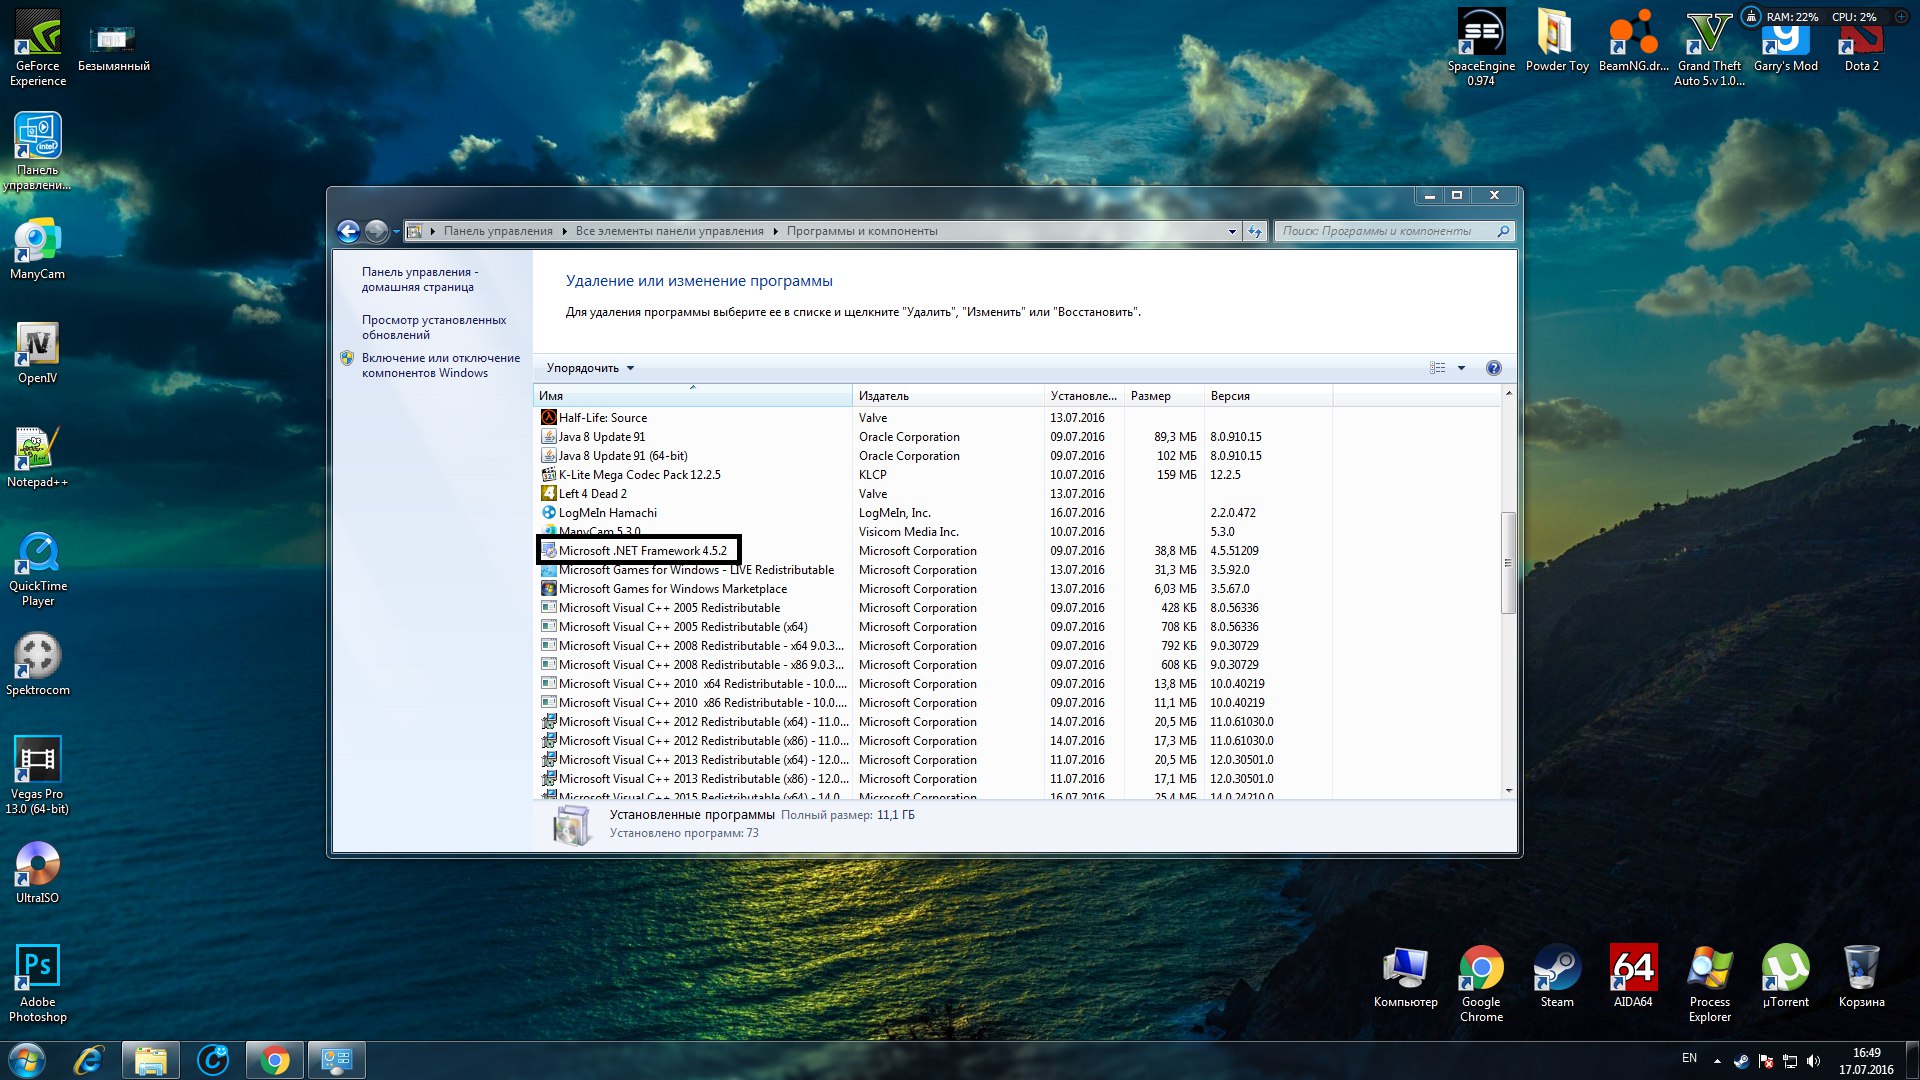Launch µTorrent desktop icon
Image resolution: width=1920 pixels, height=1080 pixels.
tap(1785, 976)
